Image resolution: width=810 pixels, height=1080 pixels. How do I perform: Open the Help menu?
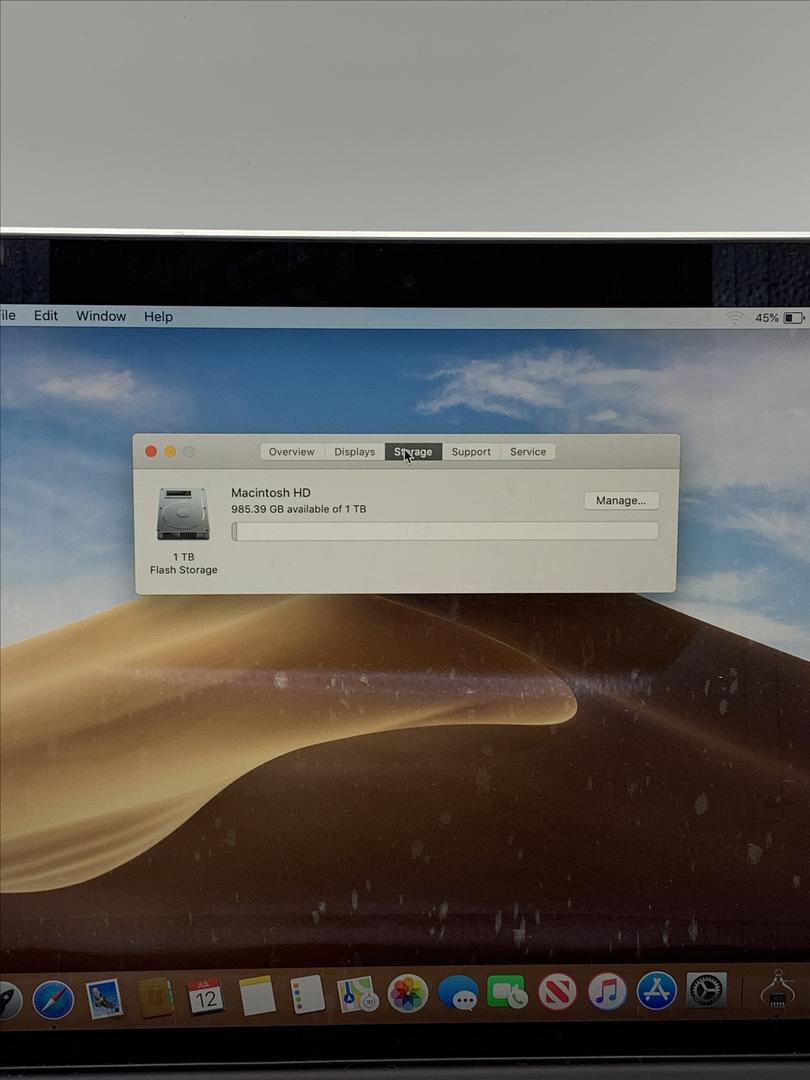pos(158,317)
